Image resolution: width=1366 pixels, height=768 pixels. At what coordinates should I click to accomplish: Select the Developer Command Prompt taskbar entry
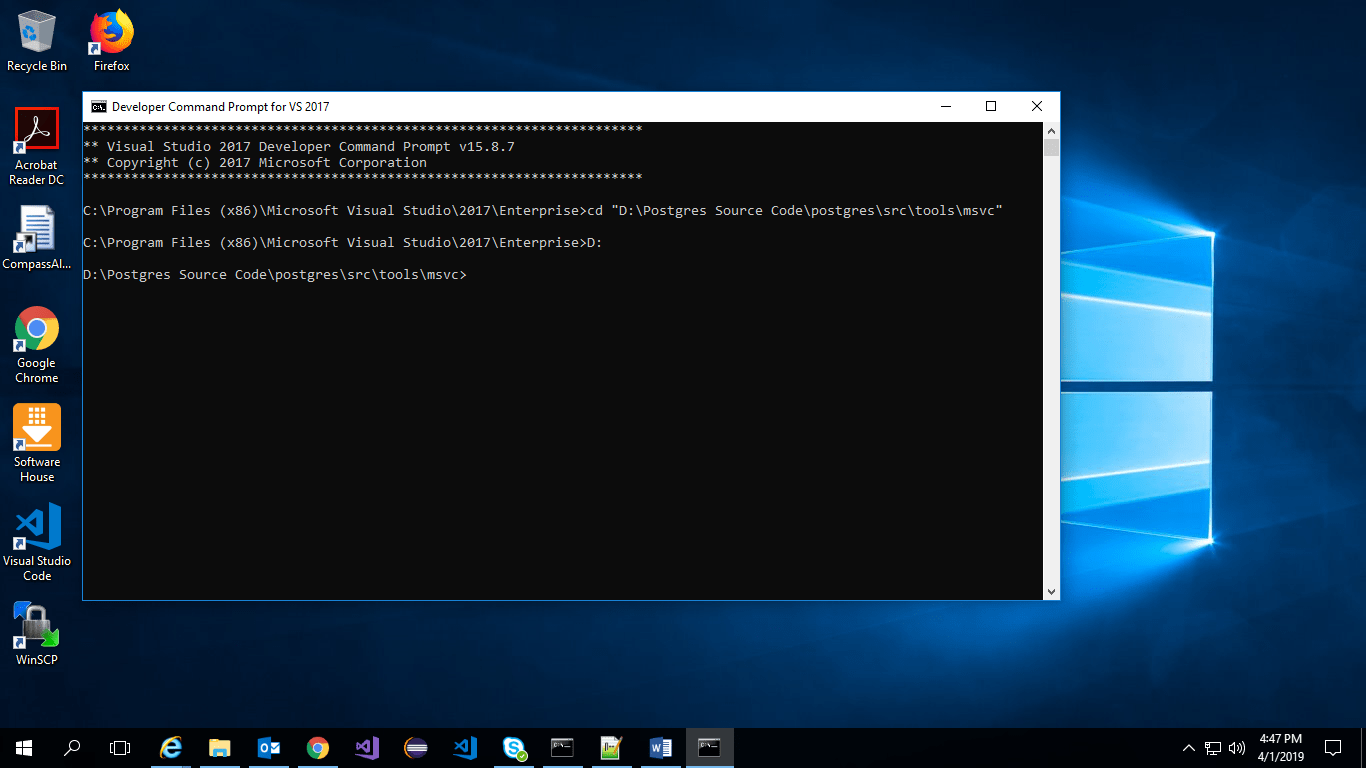pyautogui.click(x=709, y=747)
